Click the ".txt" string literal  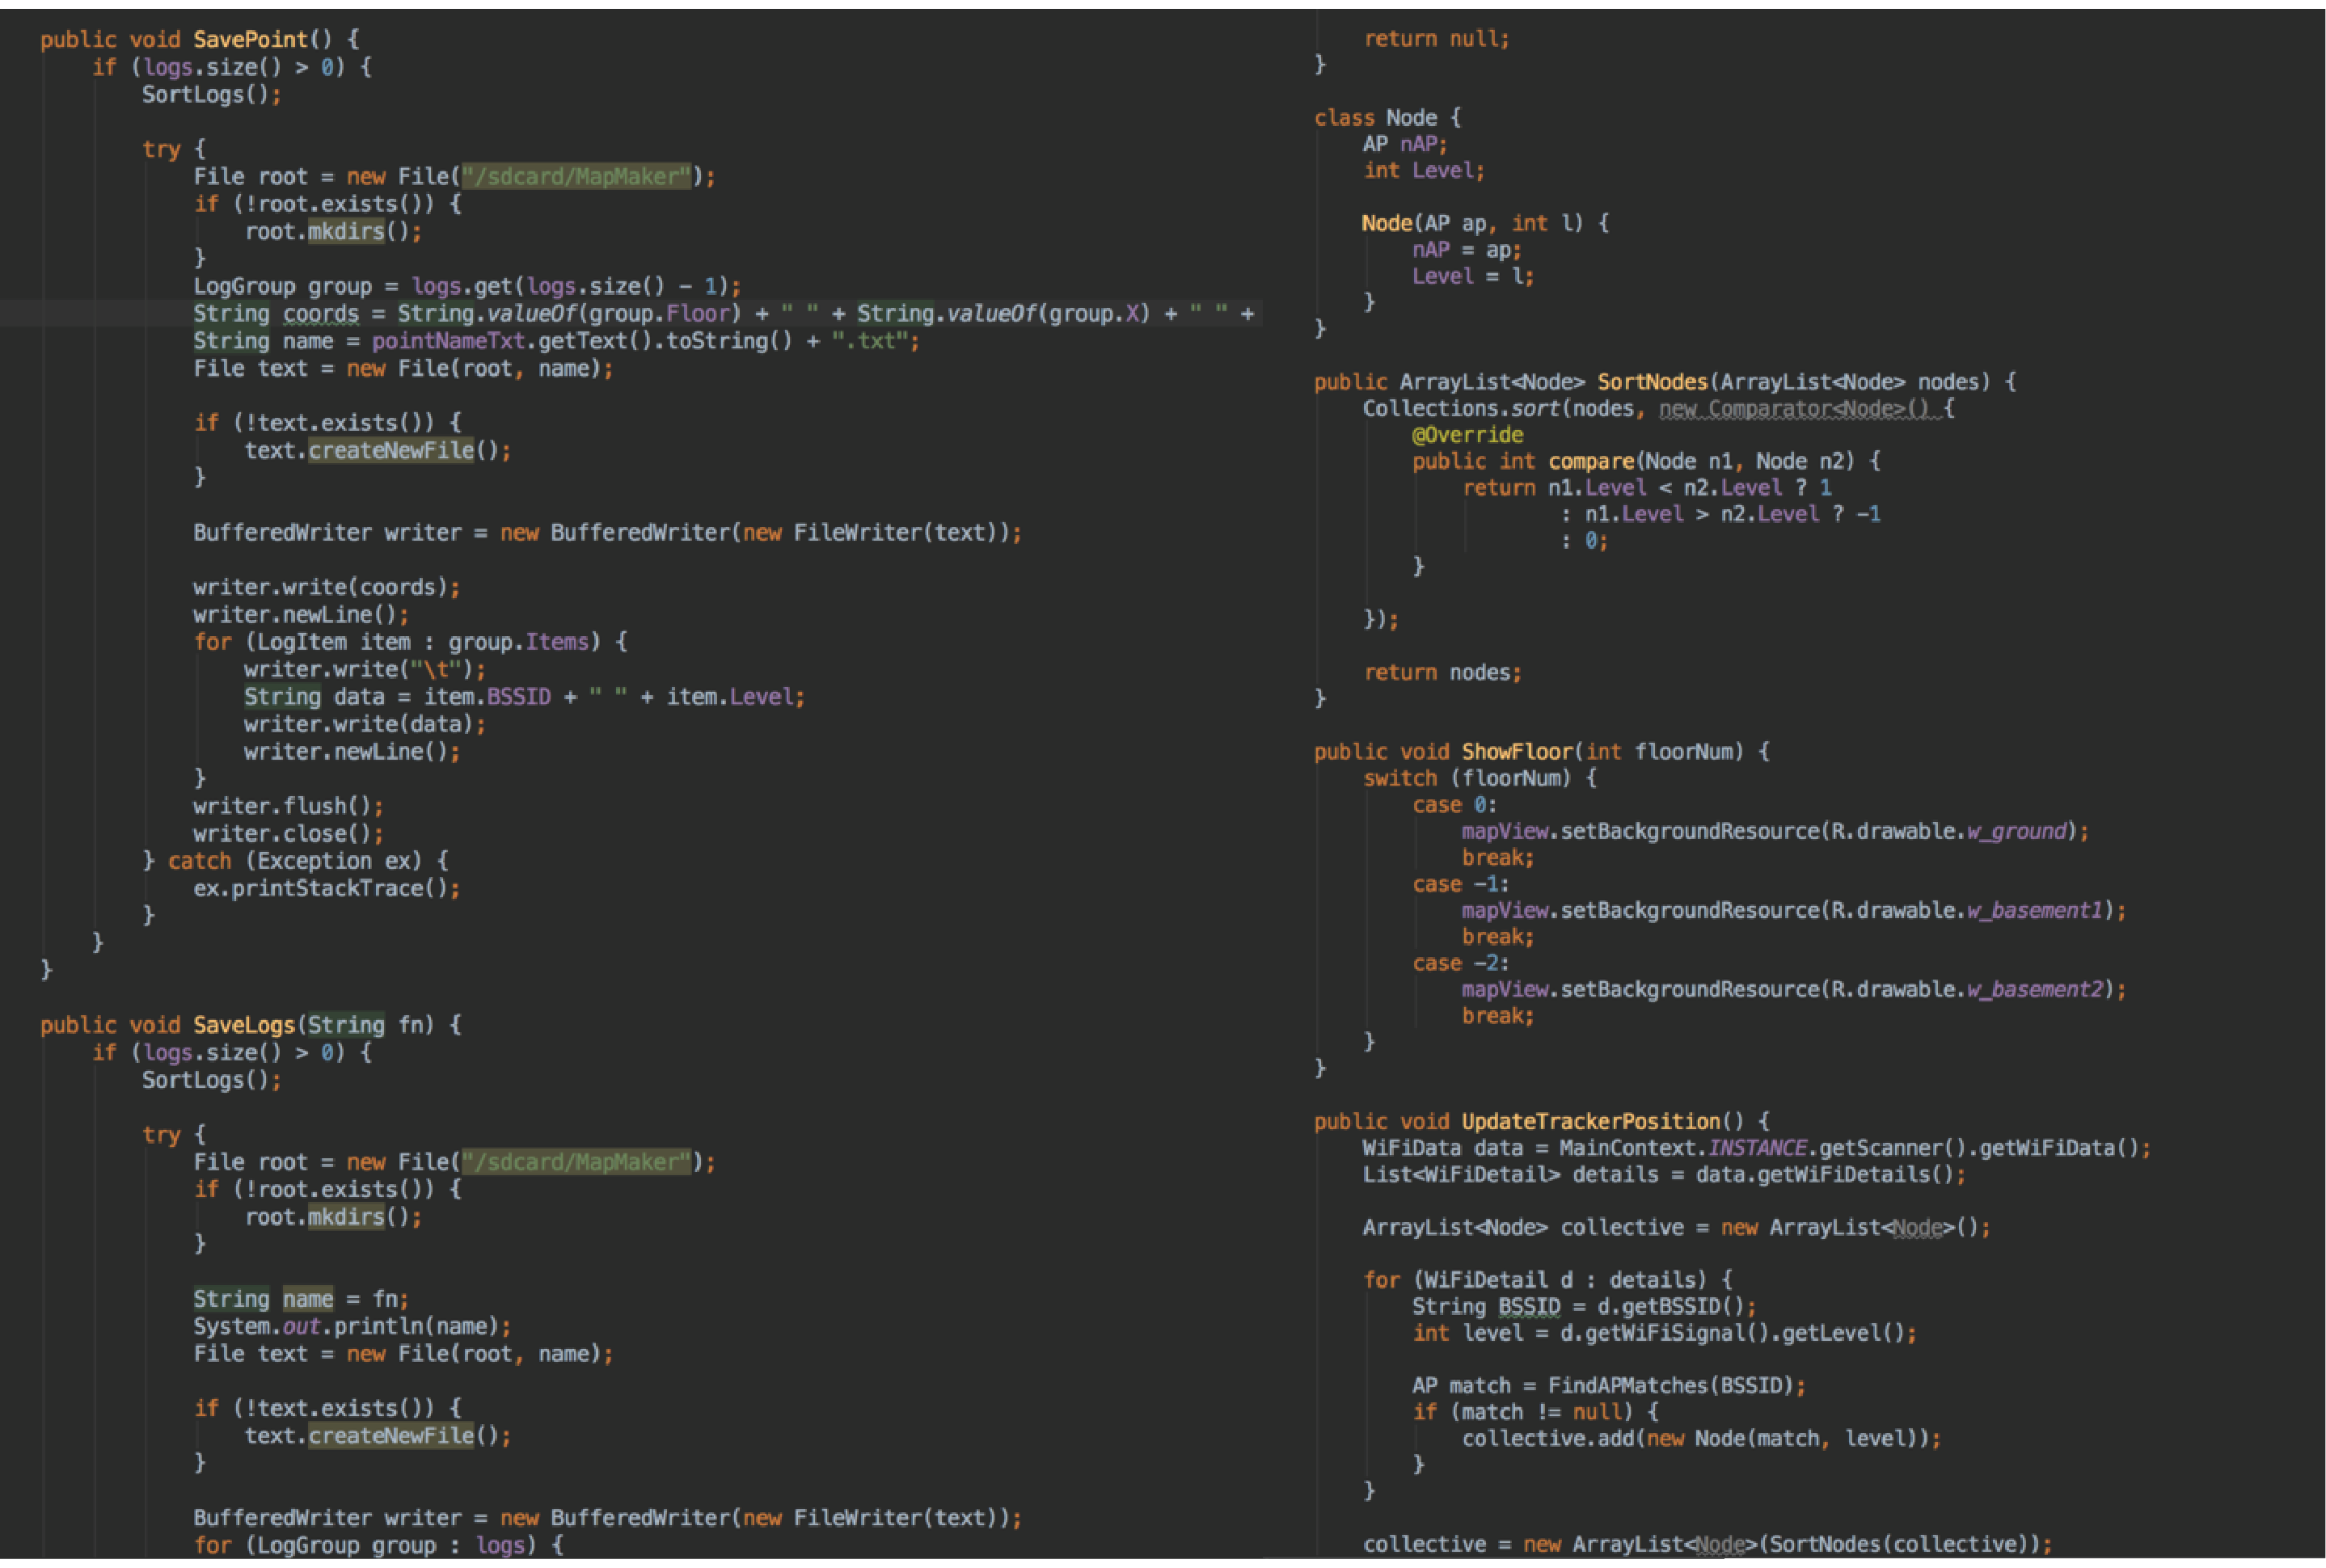870,341
